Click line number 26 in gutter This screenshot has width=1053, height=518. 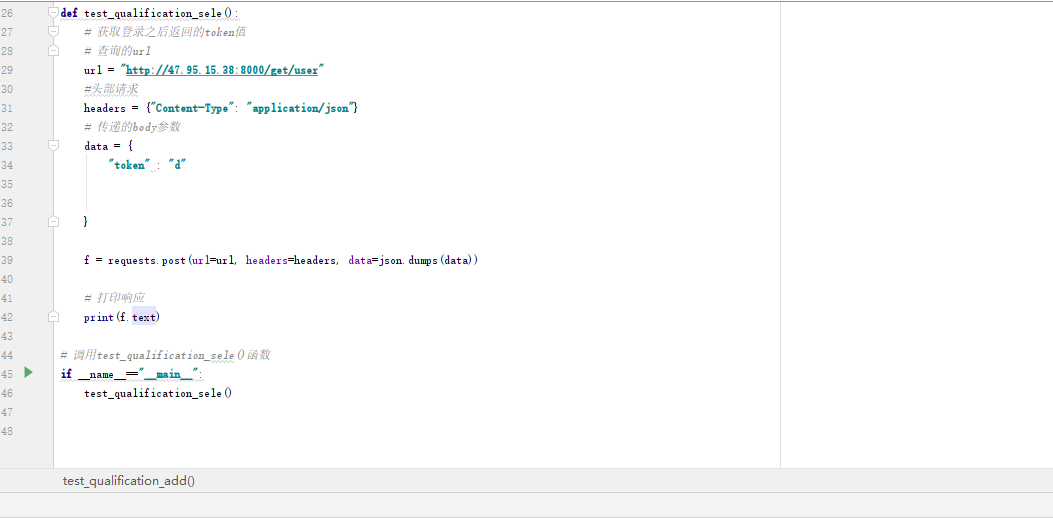pyautogui.click(x=7, y=13)
